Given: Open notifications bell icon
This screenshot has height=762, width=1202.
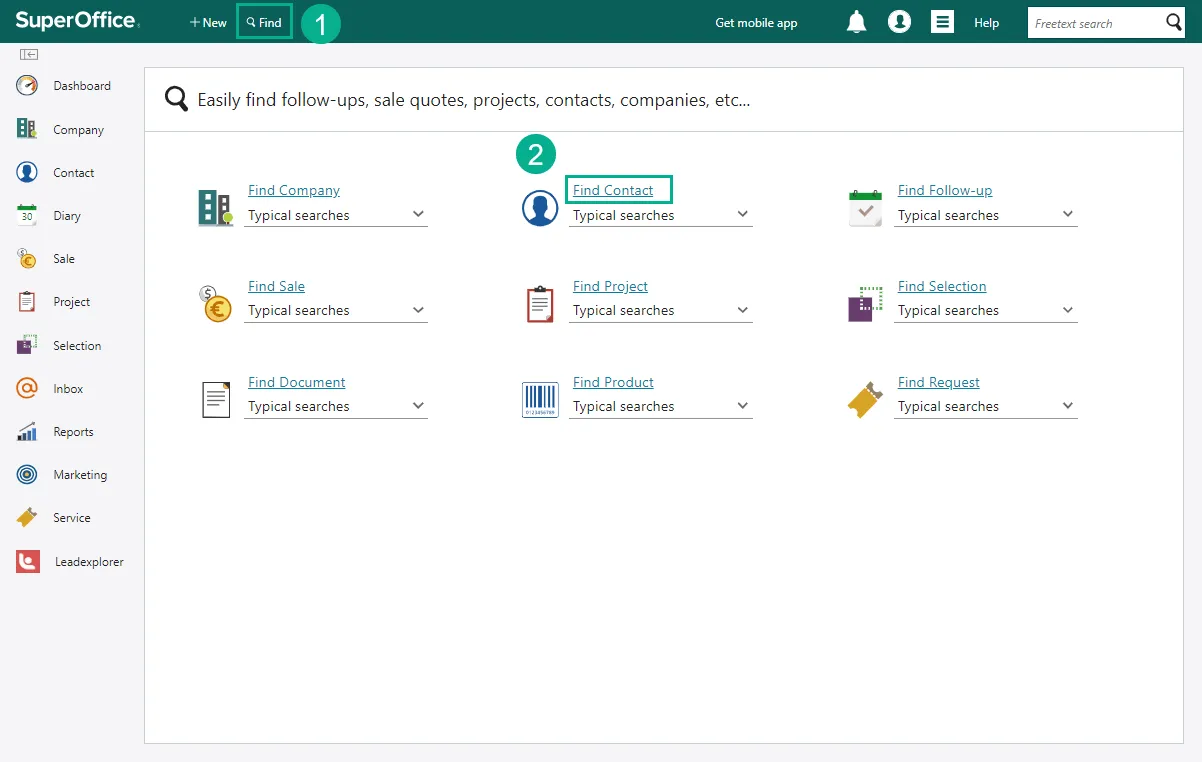Looking at the screenshot, I should (856, 22).
